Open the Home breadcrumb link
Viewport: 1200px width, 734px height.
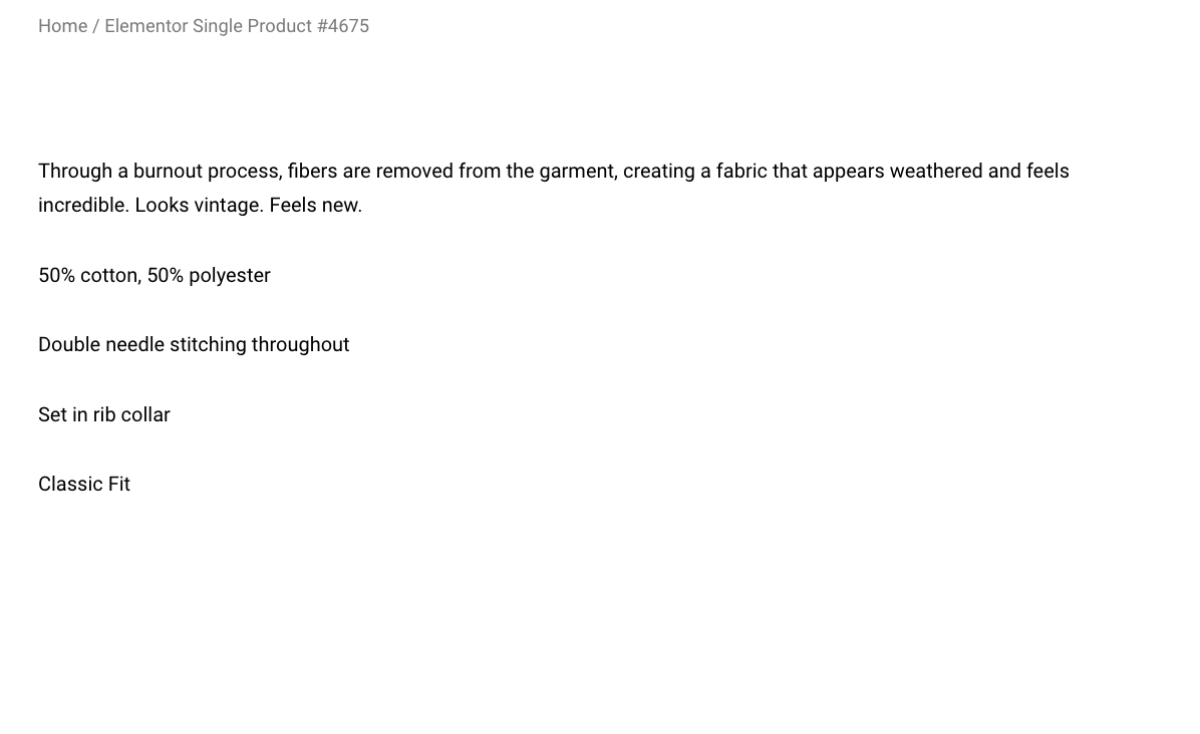click(63, 26)
